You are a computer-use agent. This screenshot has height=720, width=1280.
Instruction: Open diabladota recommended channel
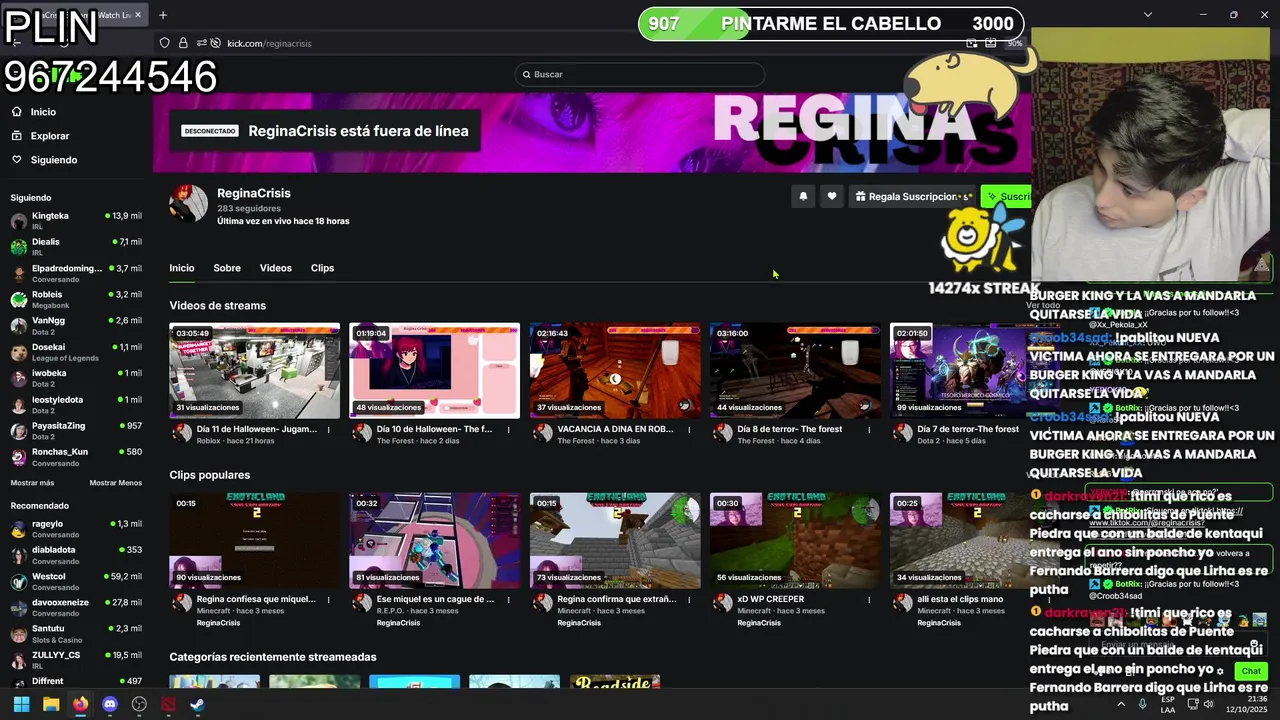coord(76,555)
